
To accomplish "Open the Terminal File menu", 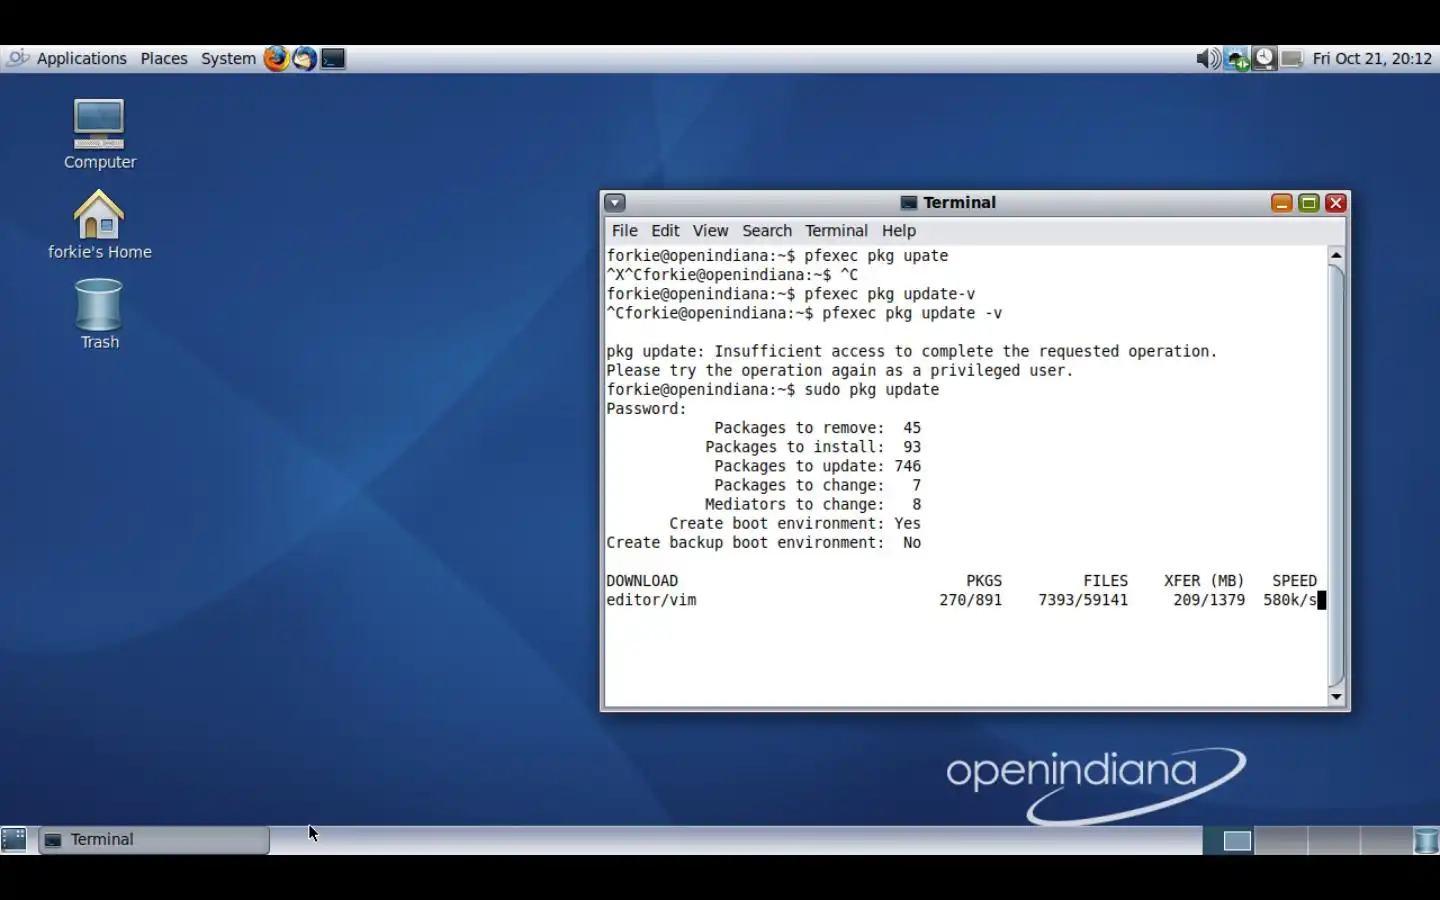I will (x=625, y=231).
